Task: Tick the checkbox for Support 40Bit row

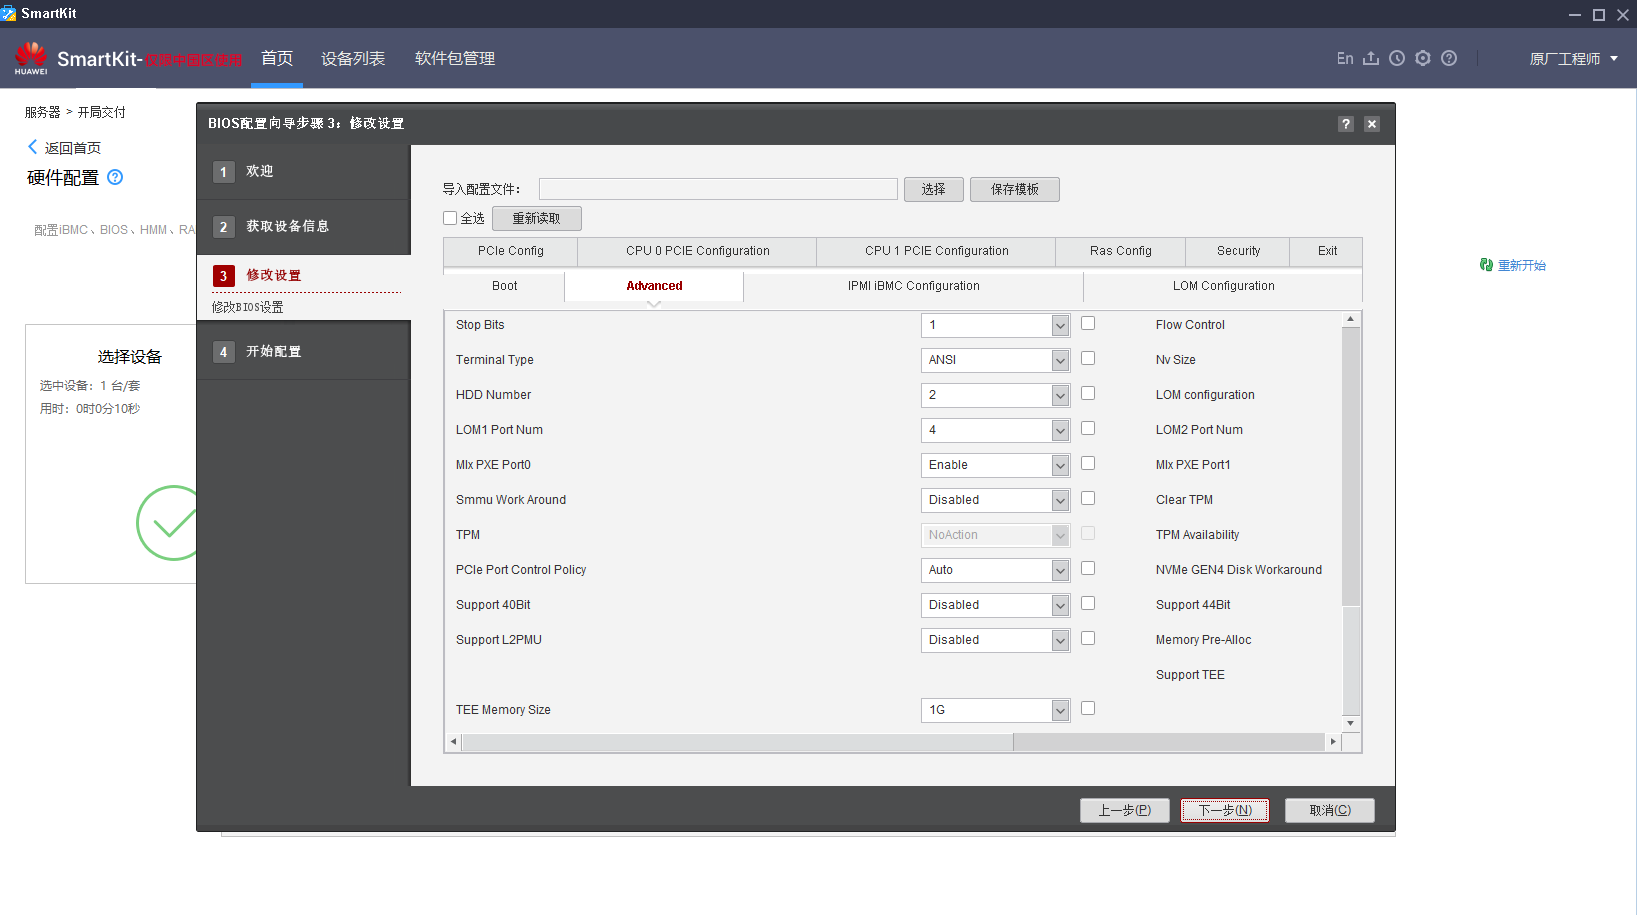Action: click(x=1088, y=603)
